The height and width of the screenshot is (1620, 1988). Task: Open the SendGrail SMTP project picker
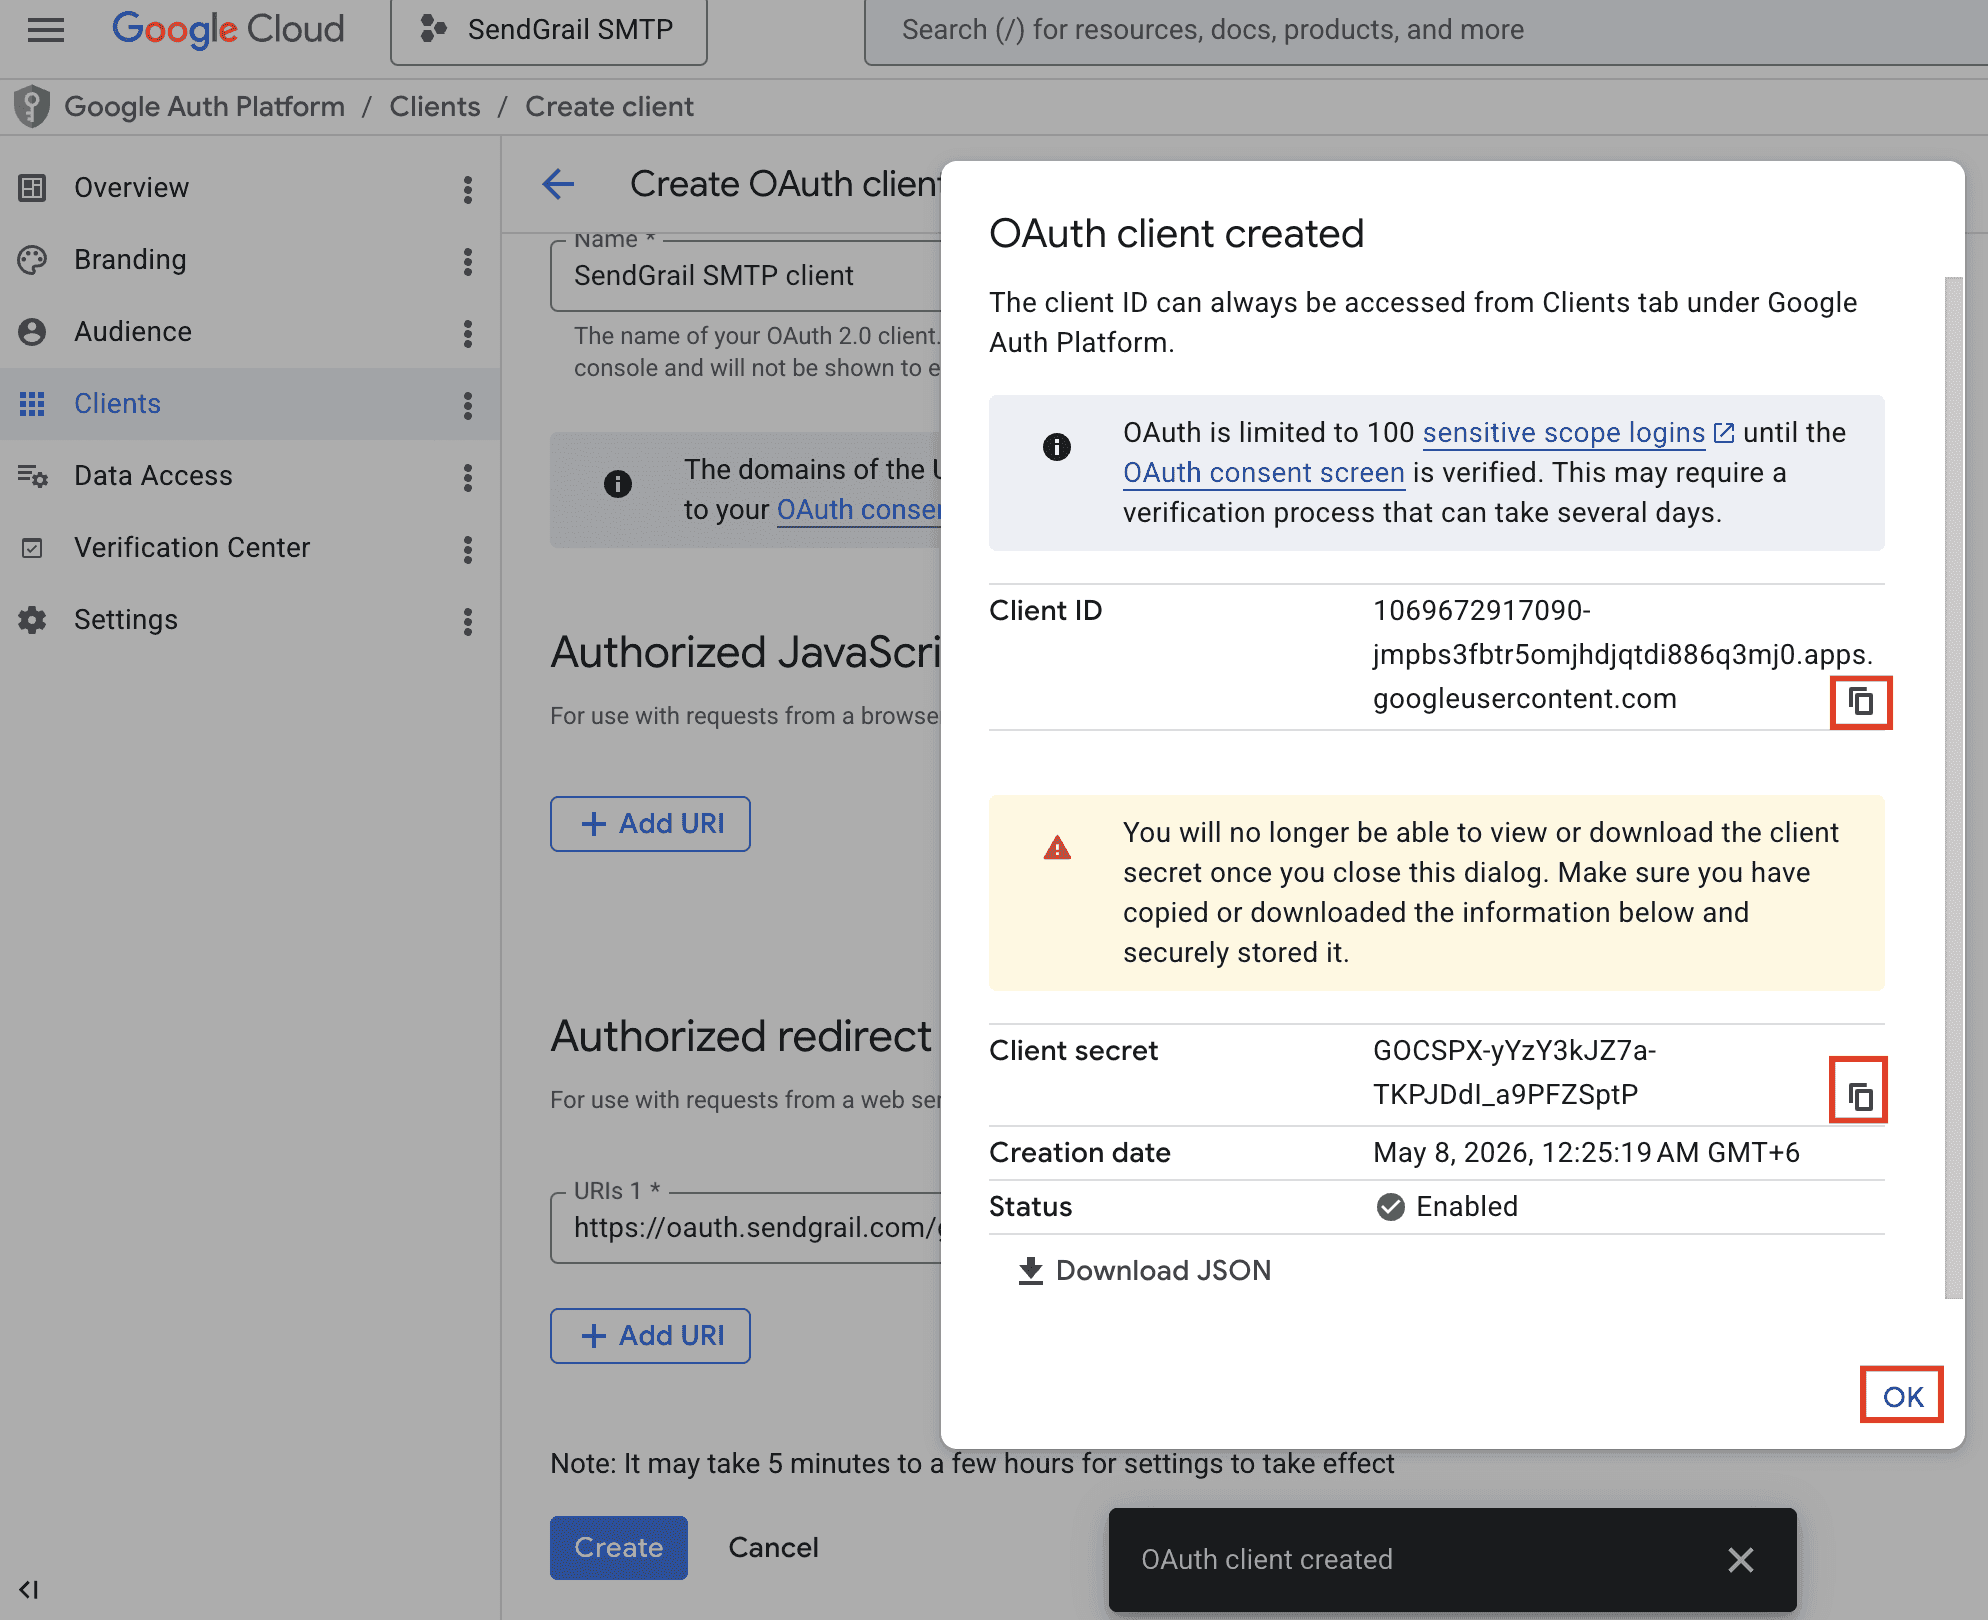tap(549, 30)
